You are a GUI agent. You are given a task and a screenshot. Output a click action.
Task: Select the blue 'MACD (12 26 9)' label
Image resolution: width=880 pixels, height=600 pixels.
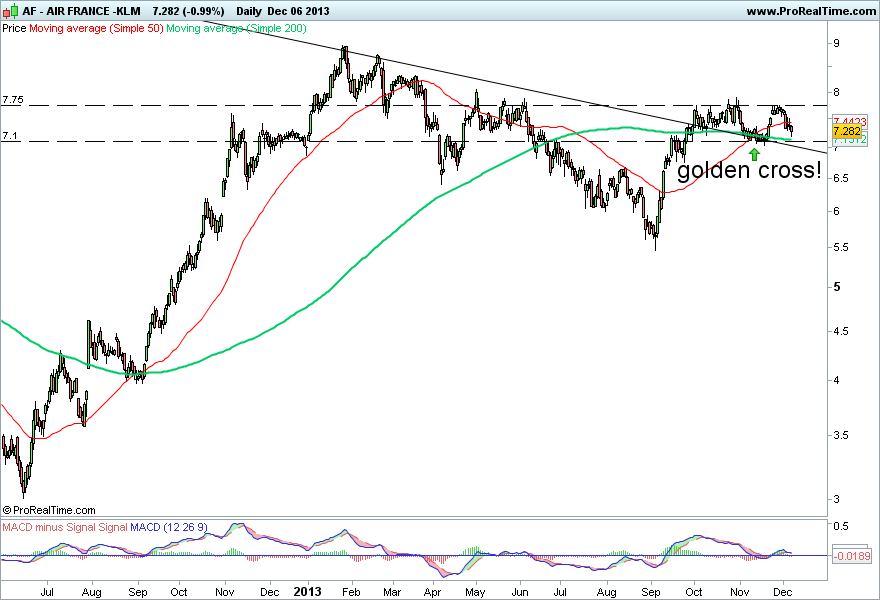[x=169, y=527]
